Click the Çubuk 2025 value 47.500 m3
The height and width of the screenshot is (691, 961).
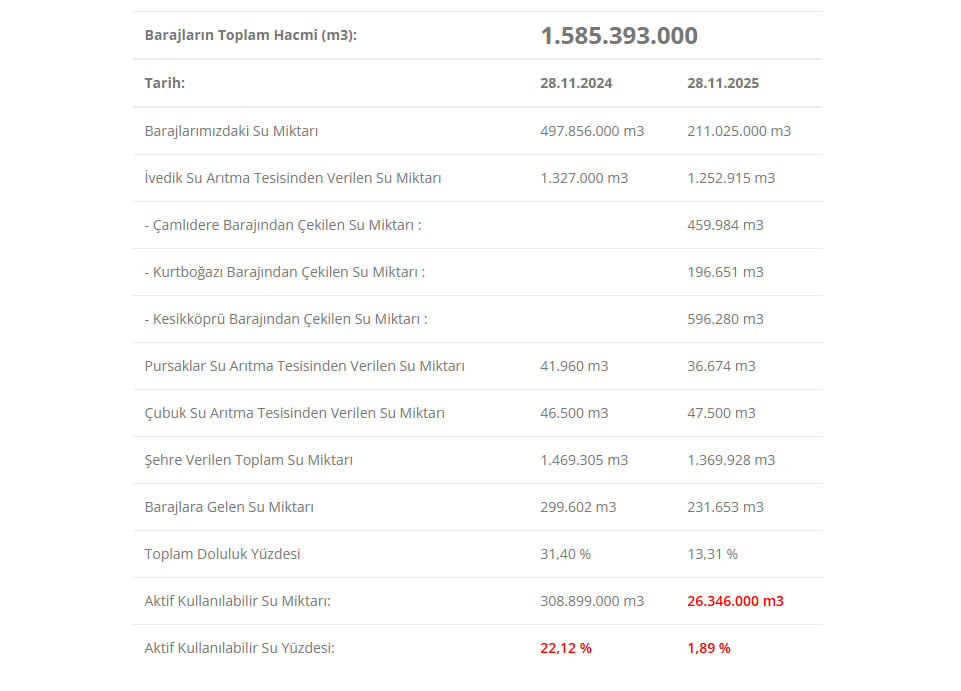(x=721, y=413)
